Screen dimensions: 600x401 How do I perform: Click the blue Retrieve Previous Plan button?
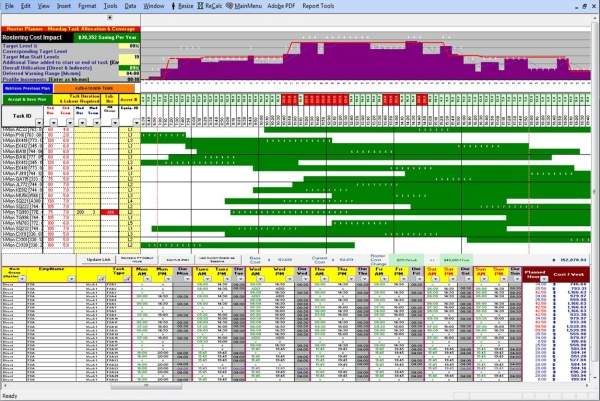tap(29, 89)
